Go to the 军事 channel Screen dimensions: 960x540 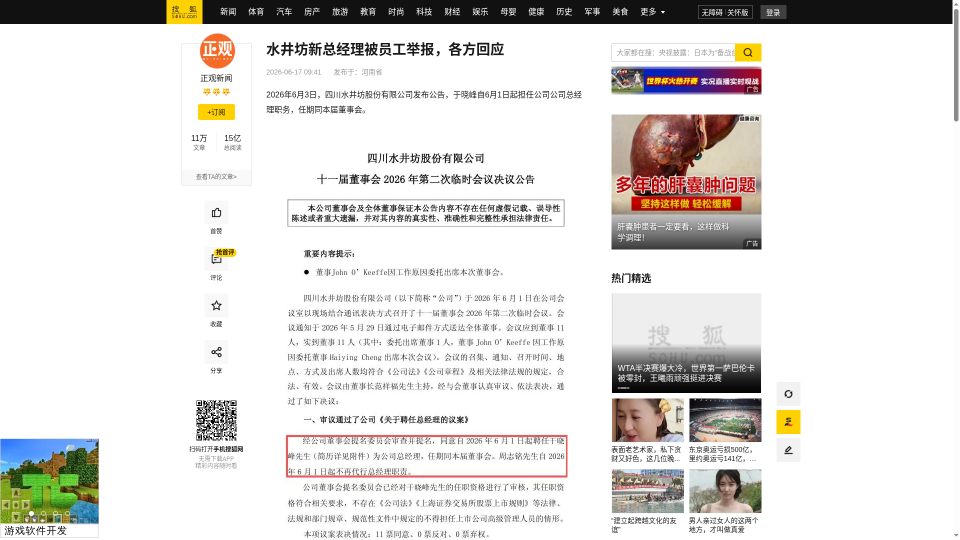click(592, 12)
